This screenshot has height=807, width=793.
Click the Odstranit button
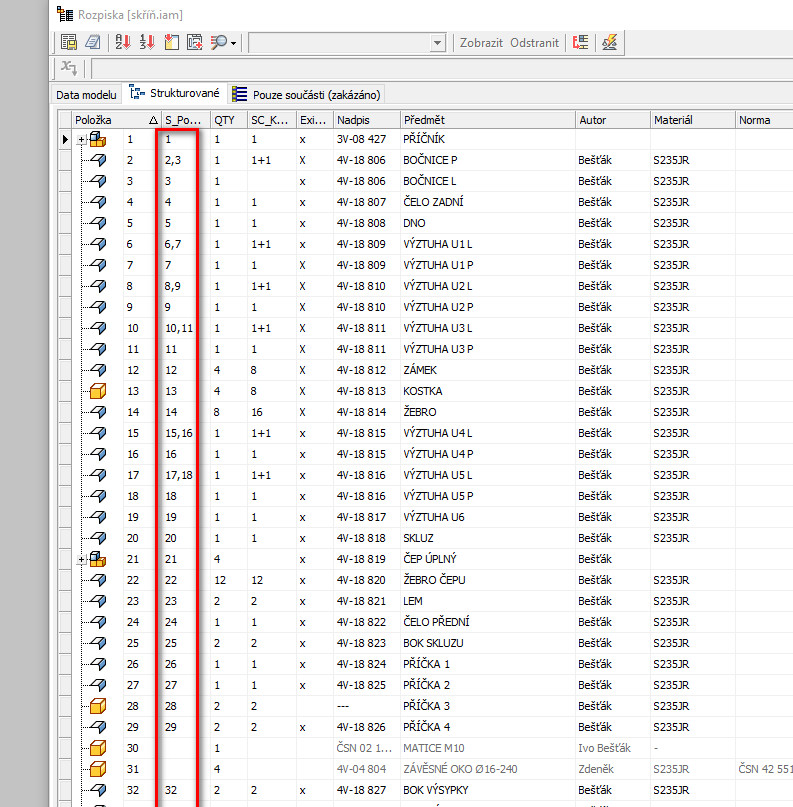click(x=535, y=43)
